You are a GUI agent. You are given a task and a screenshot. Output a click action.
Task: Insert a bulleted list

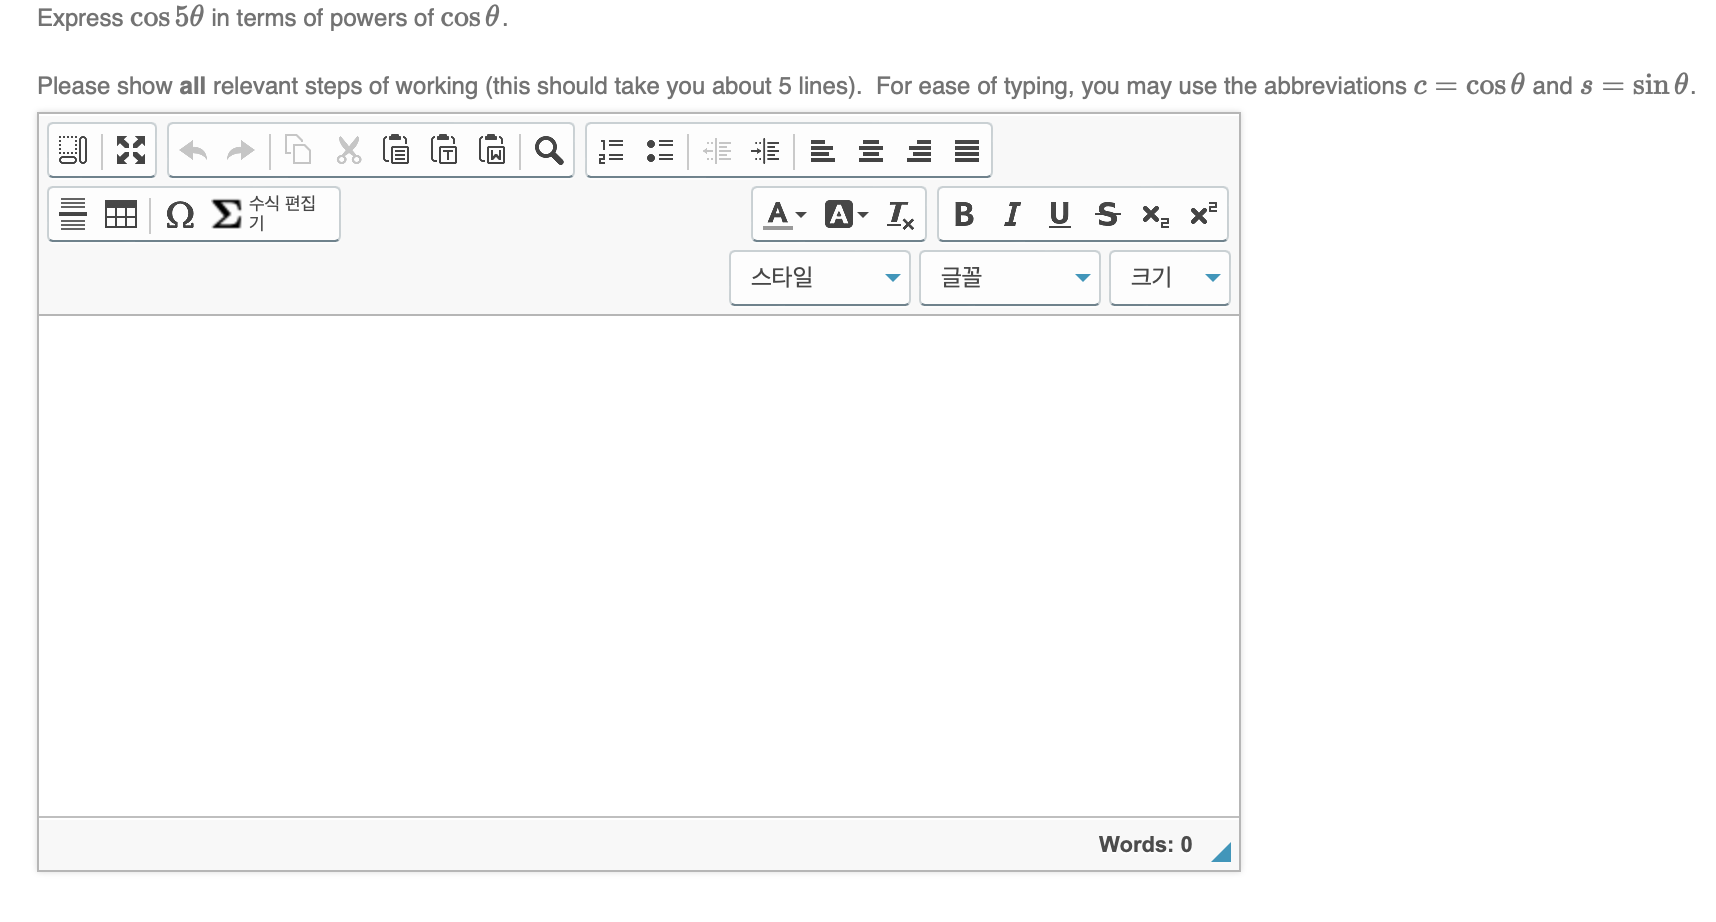click(x=659, y=150)
